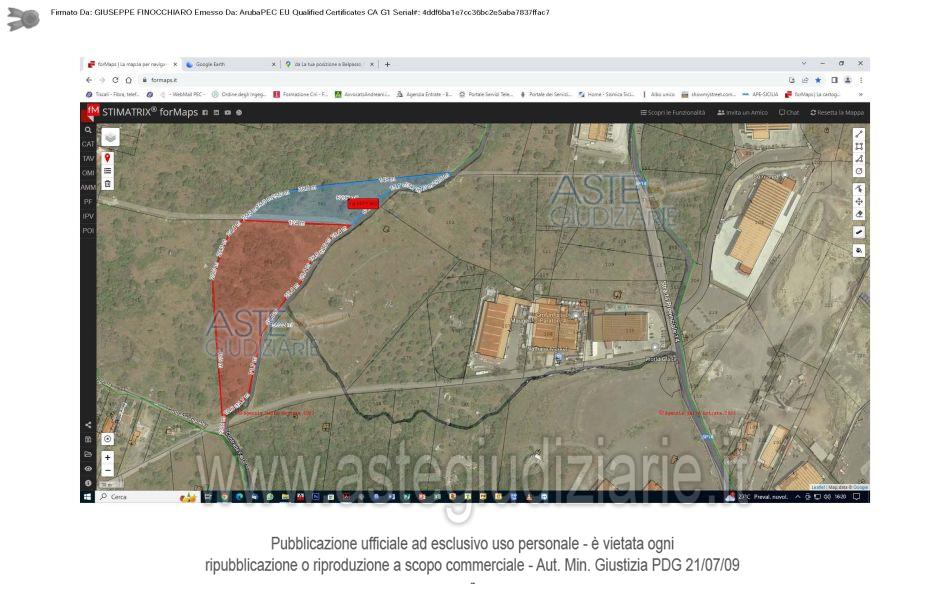The image size is (950, 604).
Task: Expand the bookmarks overflow chevron
Action: 860,94
